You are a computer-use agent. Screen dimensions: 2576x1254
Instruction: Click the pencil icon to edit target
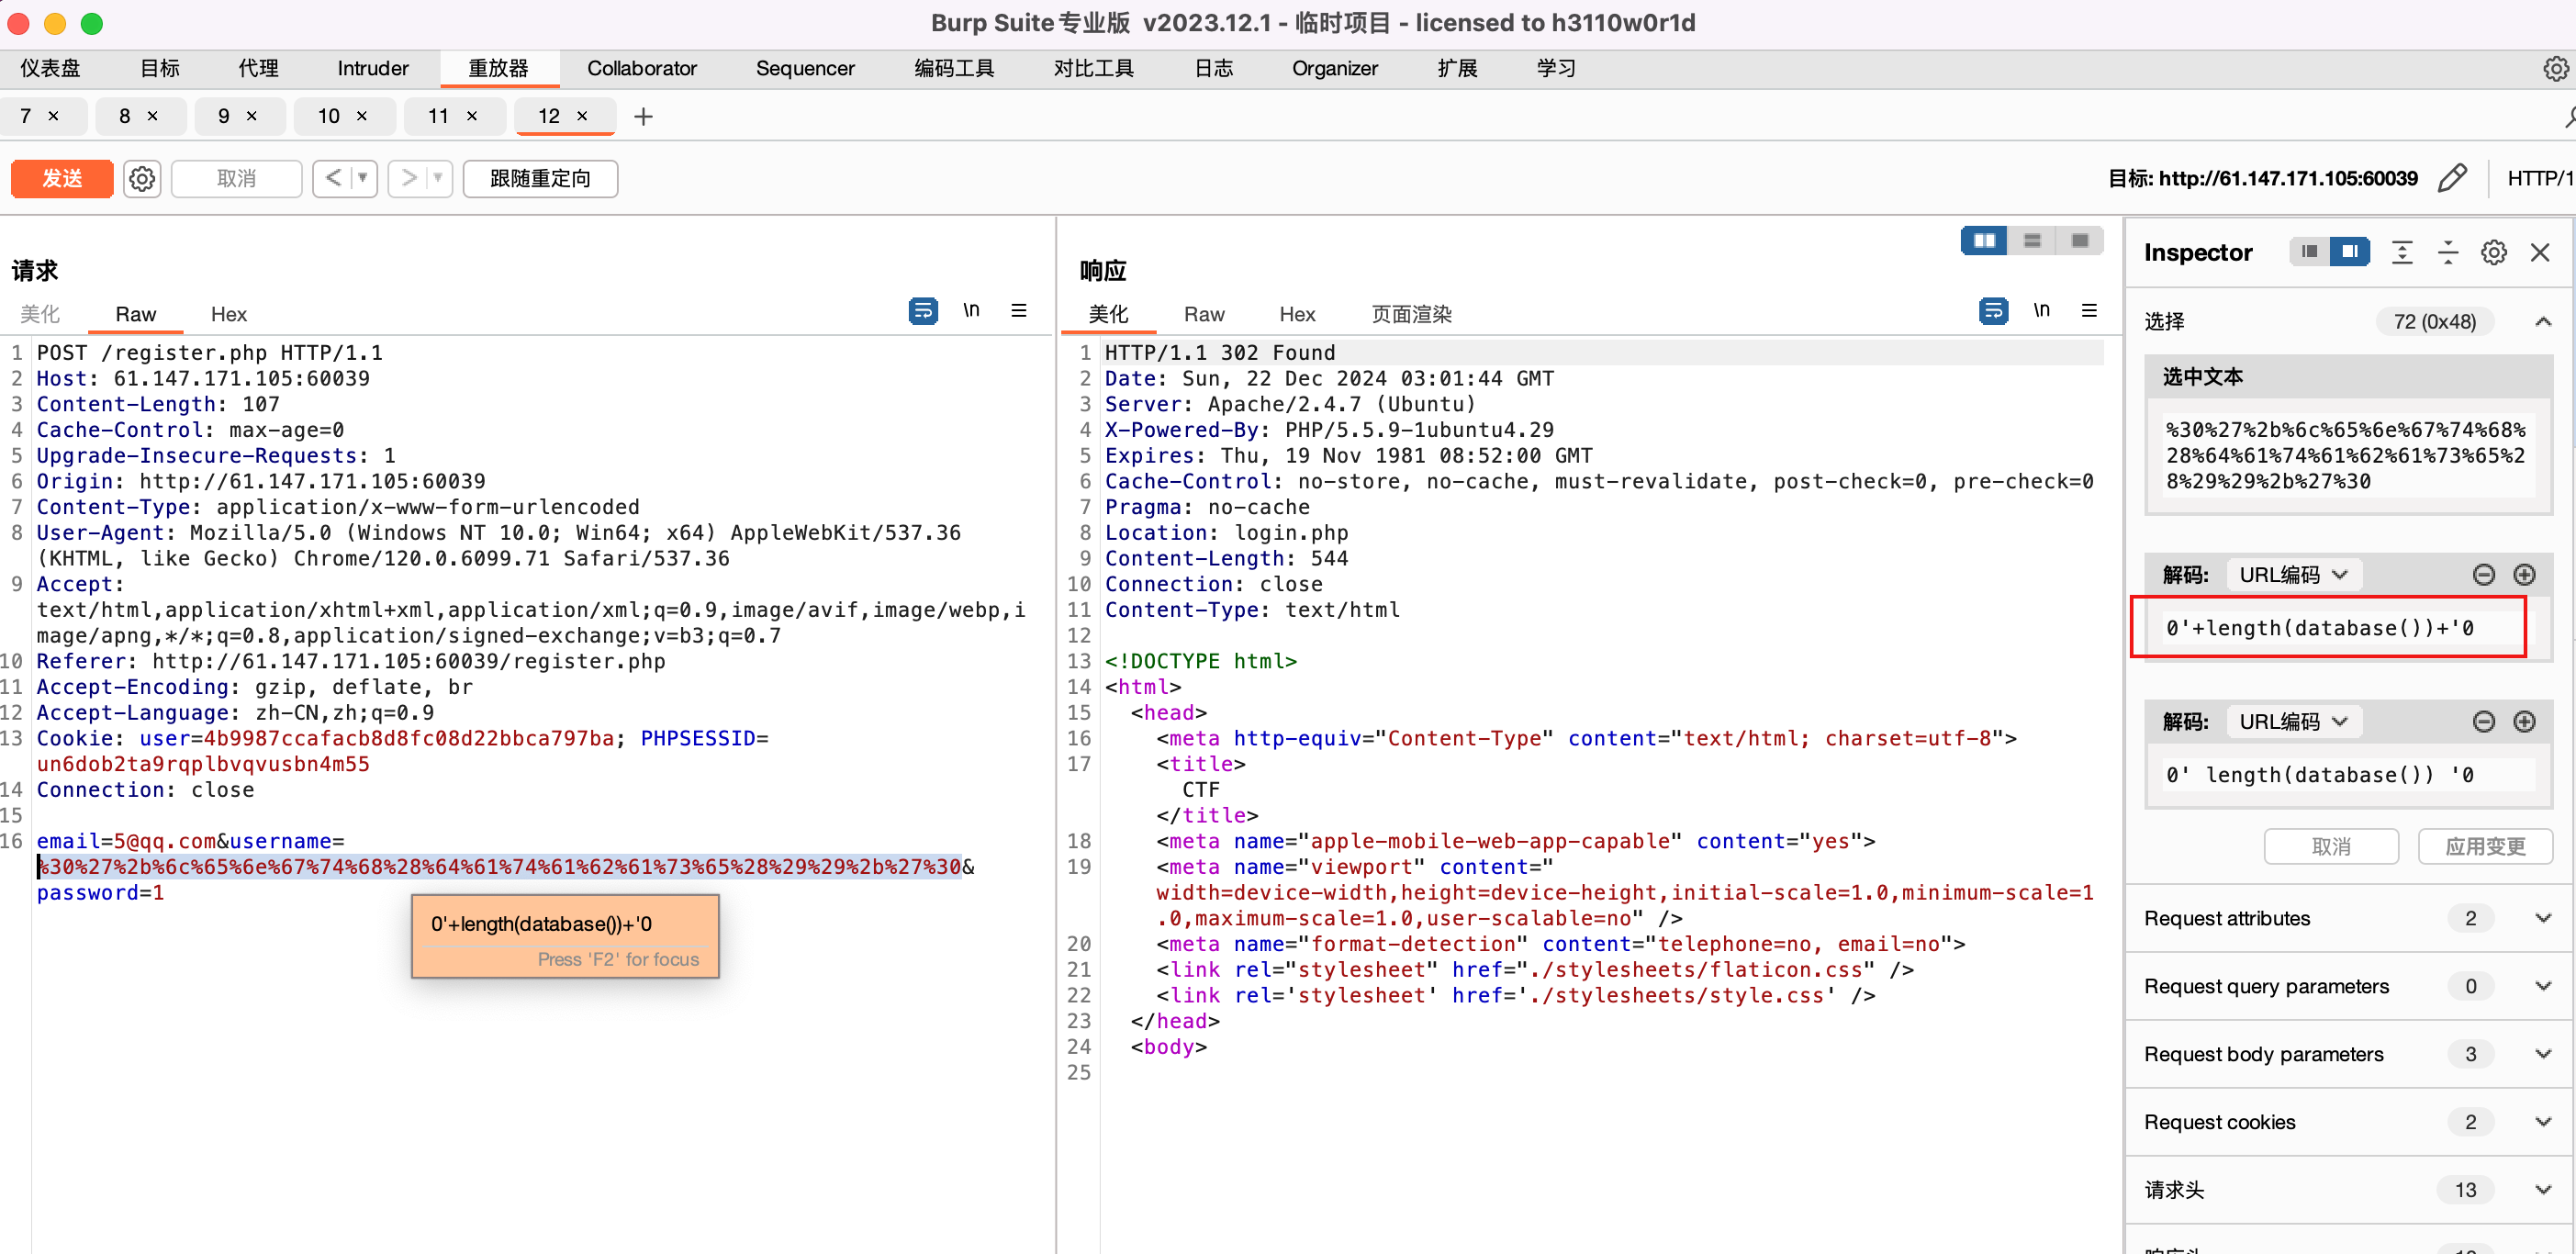(x=2451, y=178)
